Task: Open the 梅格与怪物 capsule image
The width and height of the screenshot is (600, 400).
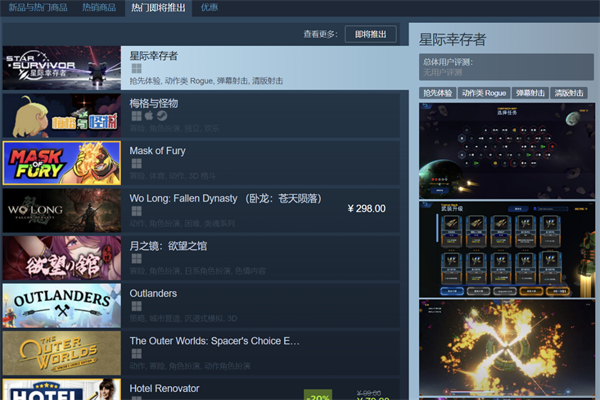Action: coord(62,116)
